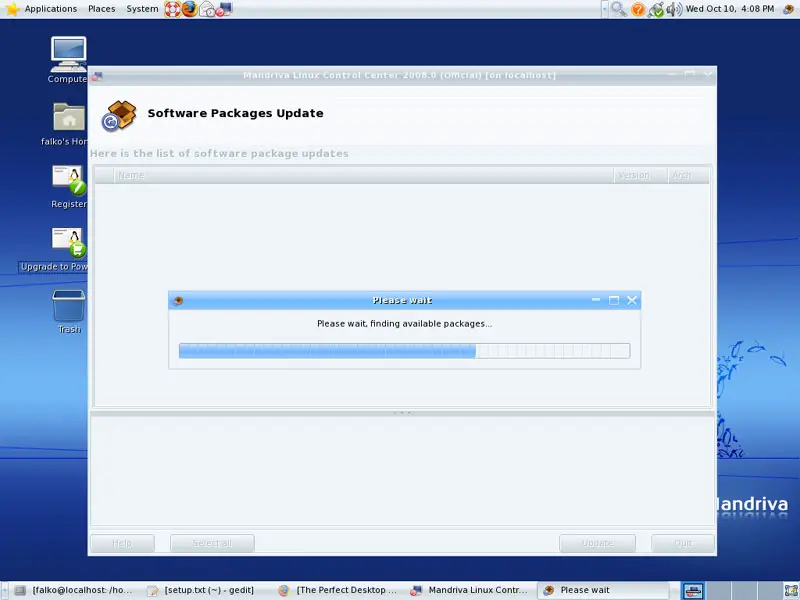Click the orange question mark tray icon

tap(638, 9)
